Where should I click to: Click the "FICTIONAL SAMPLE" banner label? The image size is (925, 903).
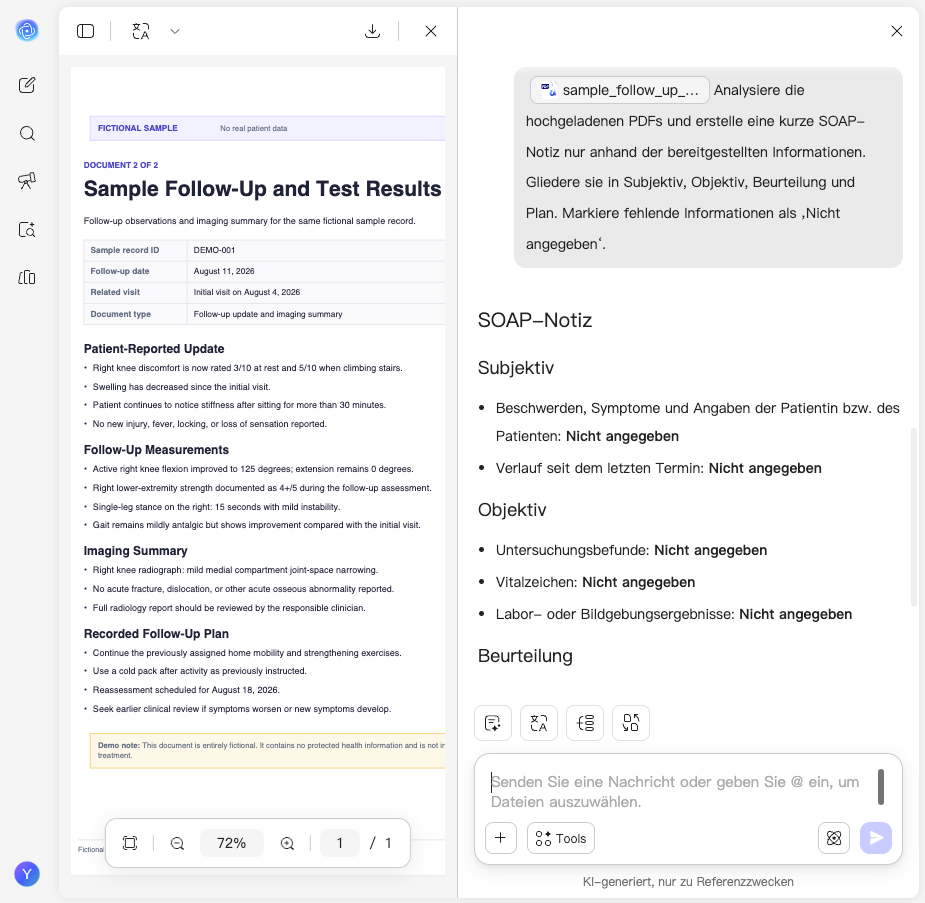point(137,128)
